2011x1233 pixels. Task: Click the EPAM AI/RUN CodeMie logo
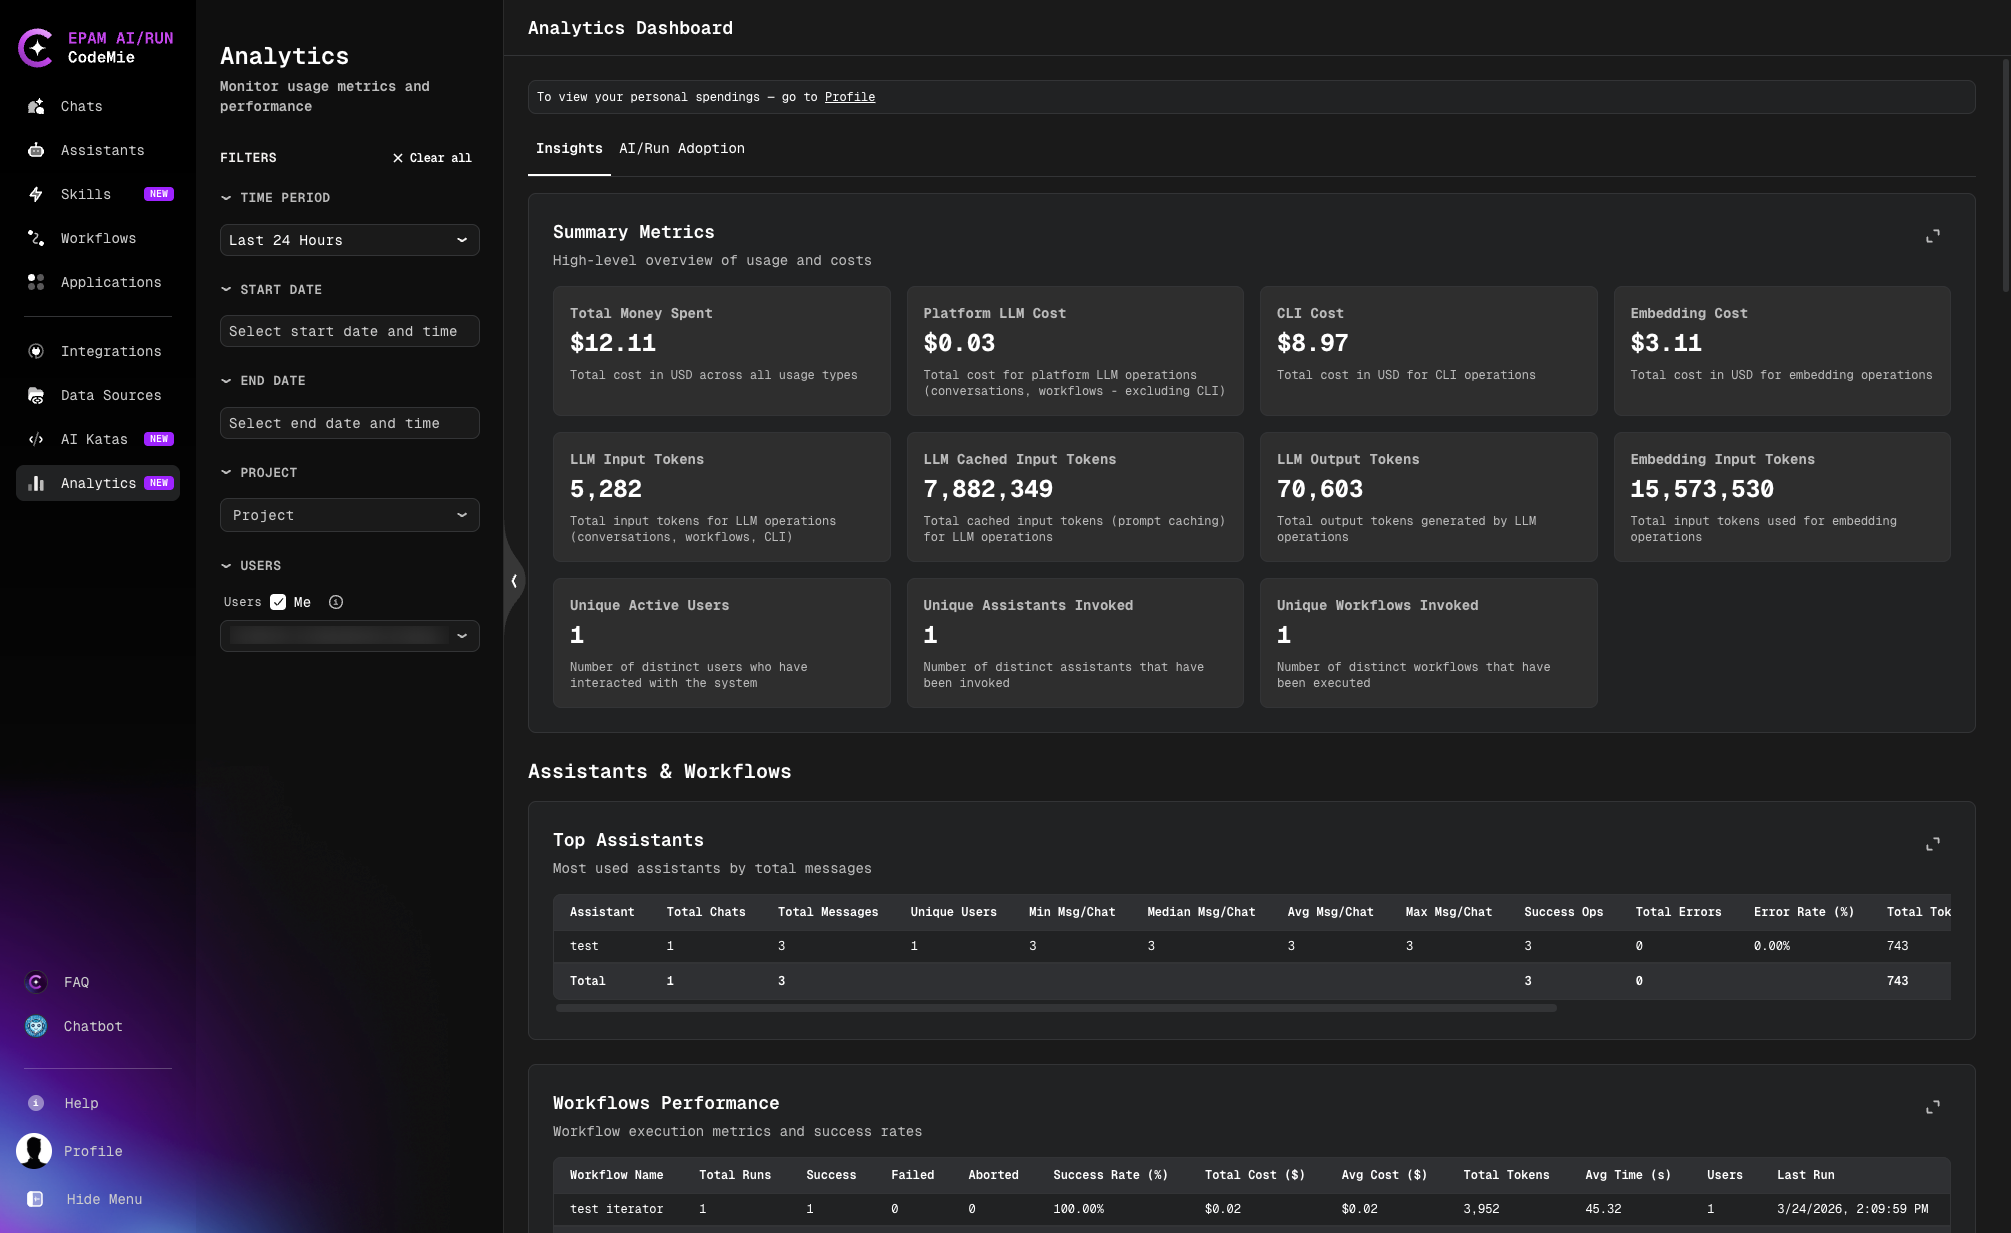click(x=96, y=48)
